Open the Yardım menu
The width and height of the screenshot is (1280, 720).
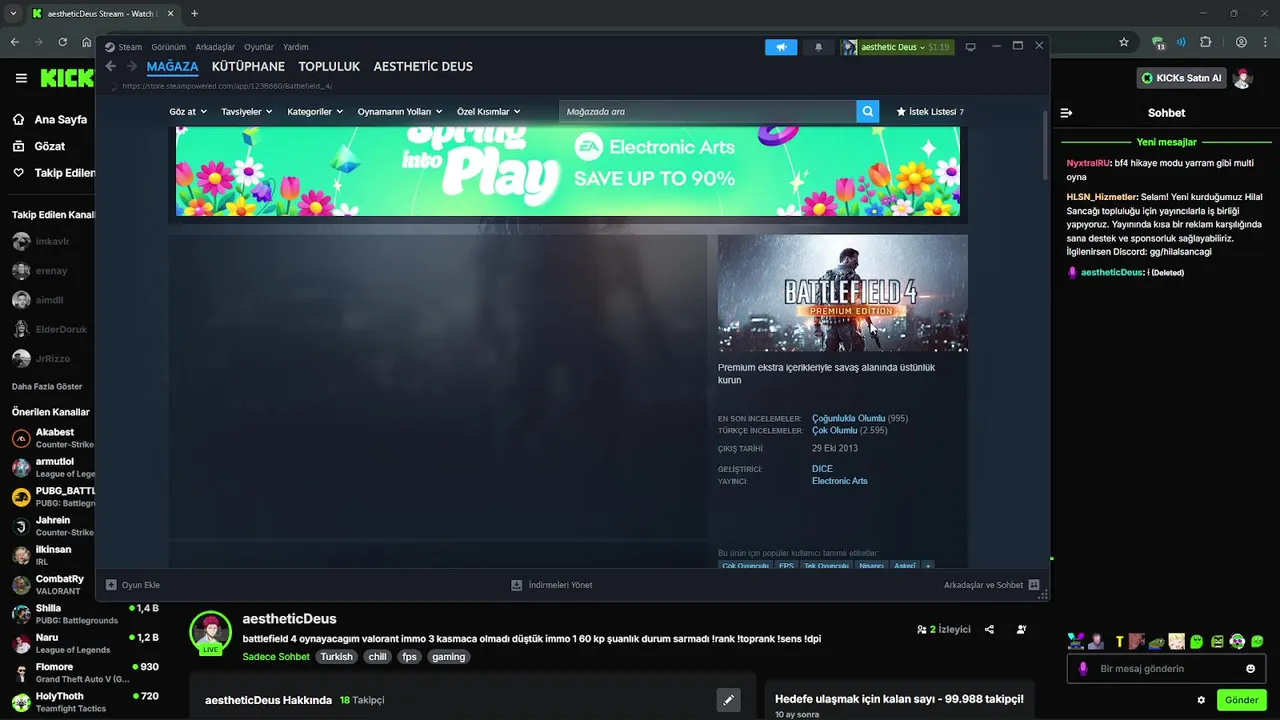tap(296, 47)
